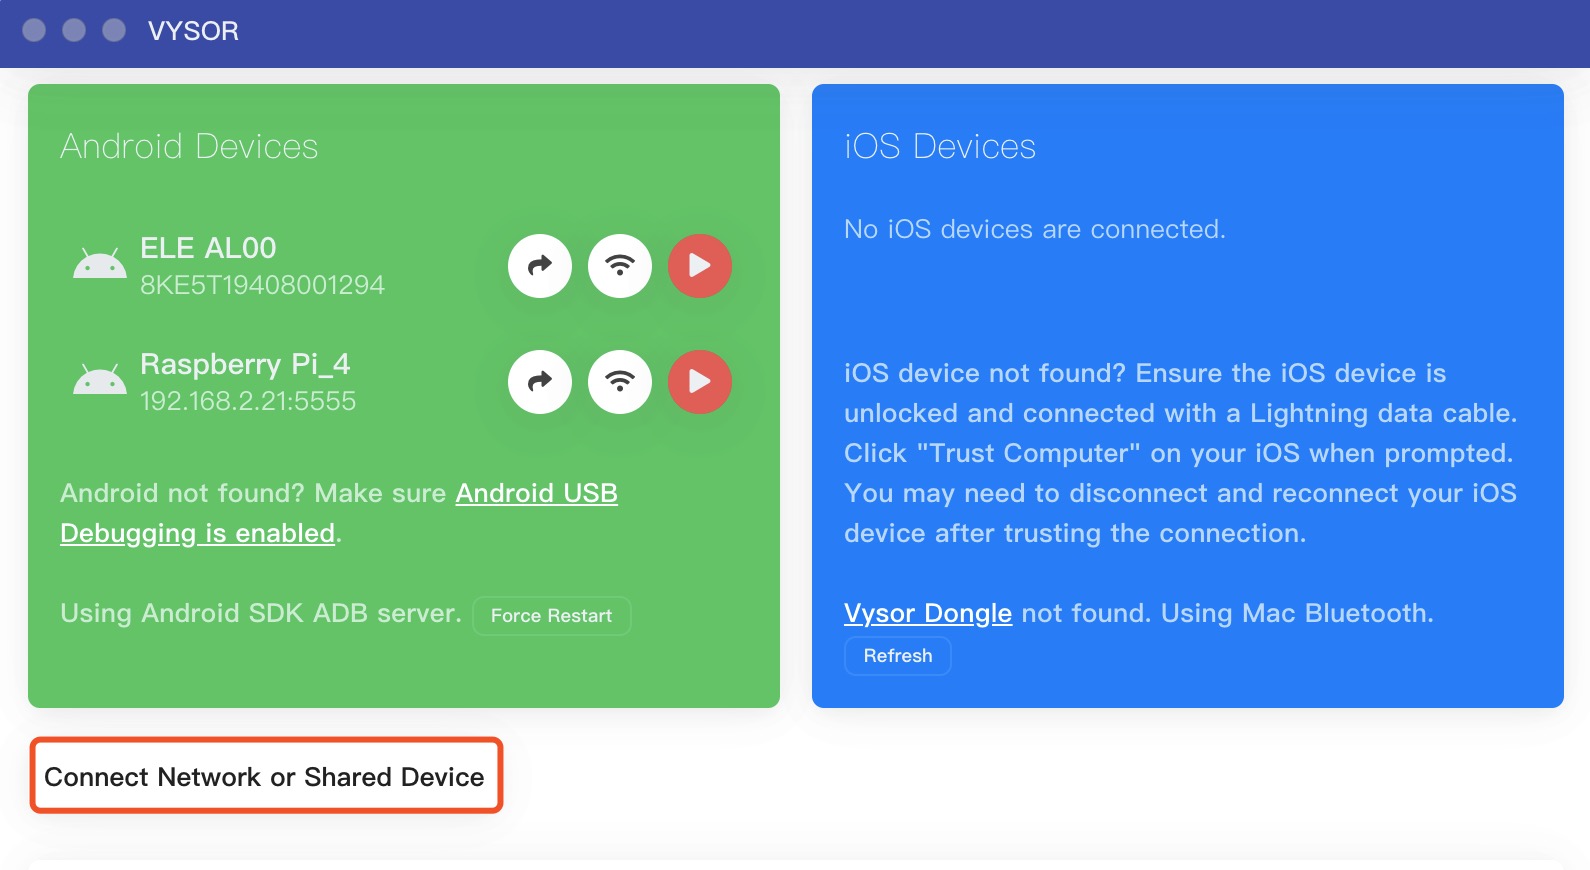The width and height of the screenshot is (1590, 870).
Task: Select the ELE AL00 device name
Action: (208, 248)
